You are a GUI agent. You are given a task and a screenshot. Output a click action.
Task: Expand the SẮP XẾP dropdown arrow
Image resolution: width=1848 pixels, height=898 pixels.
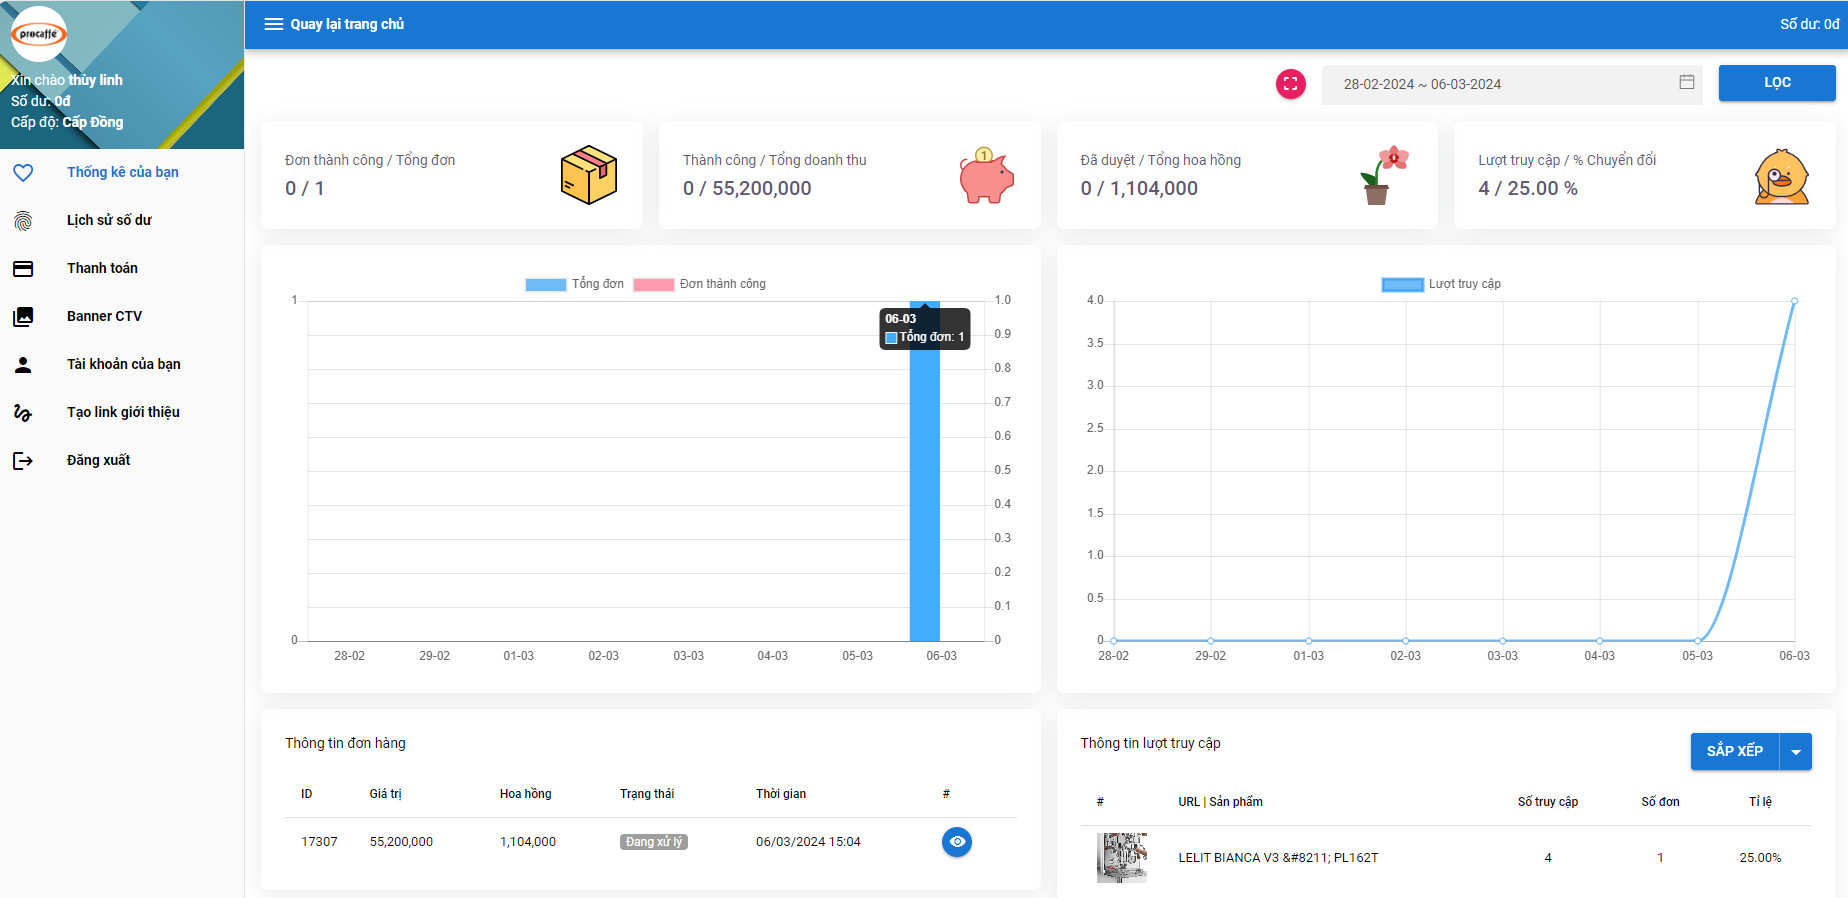[x=1796, y=752]
